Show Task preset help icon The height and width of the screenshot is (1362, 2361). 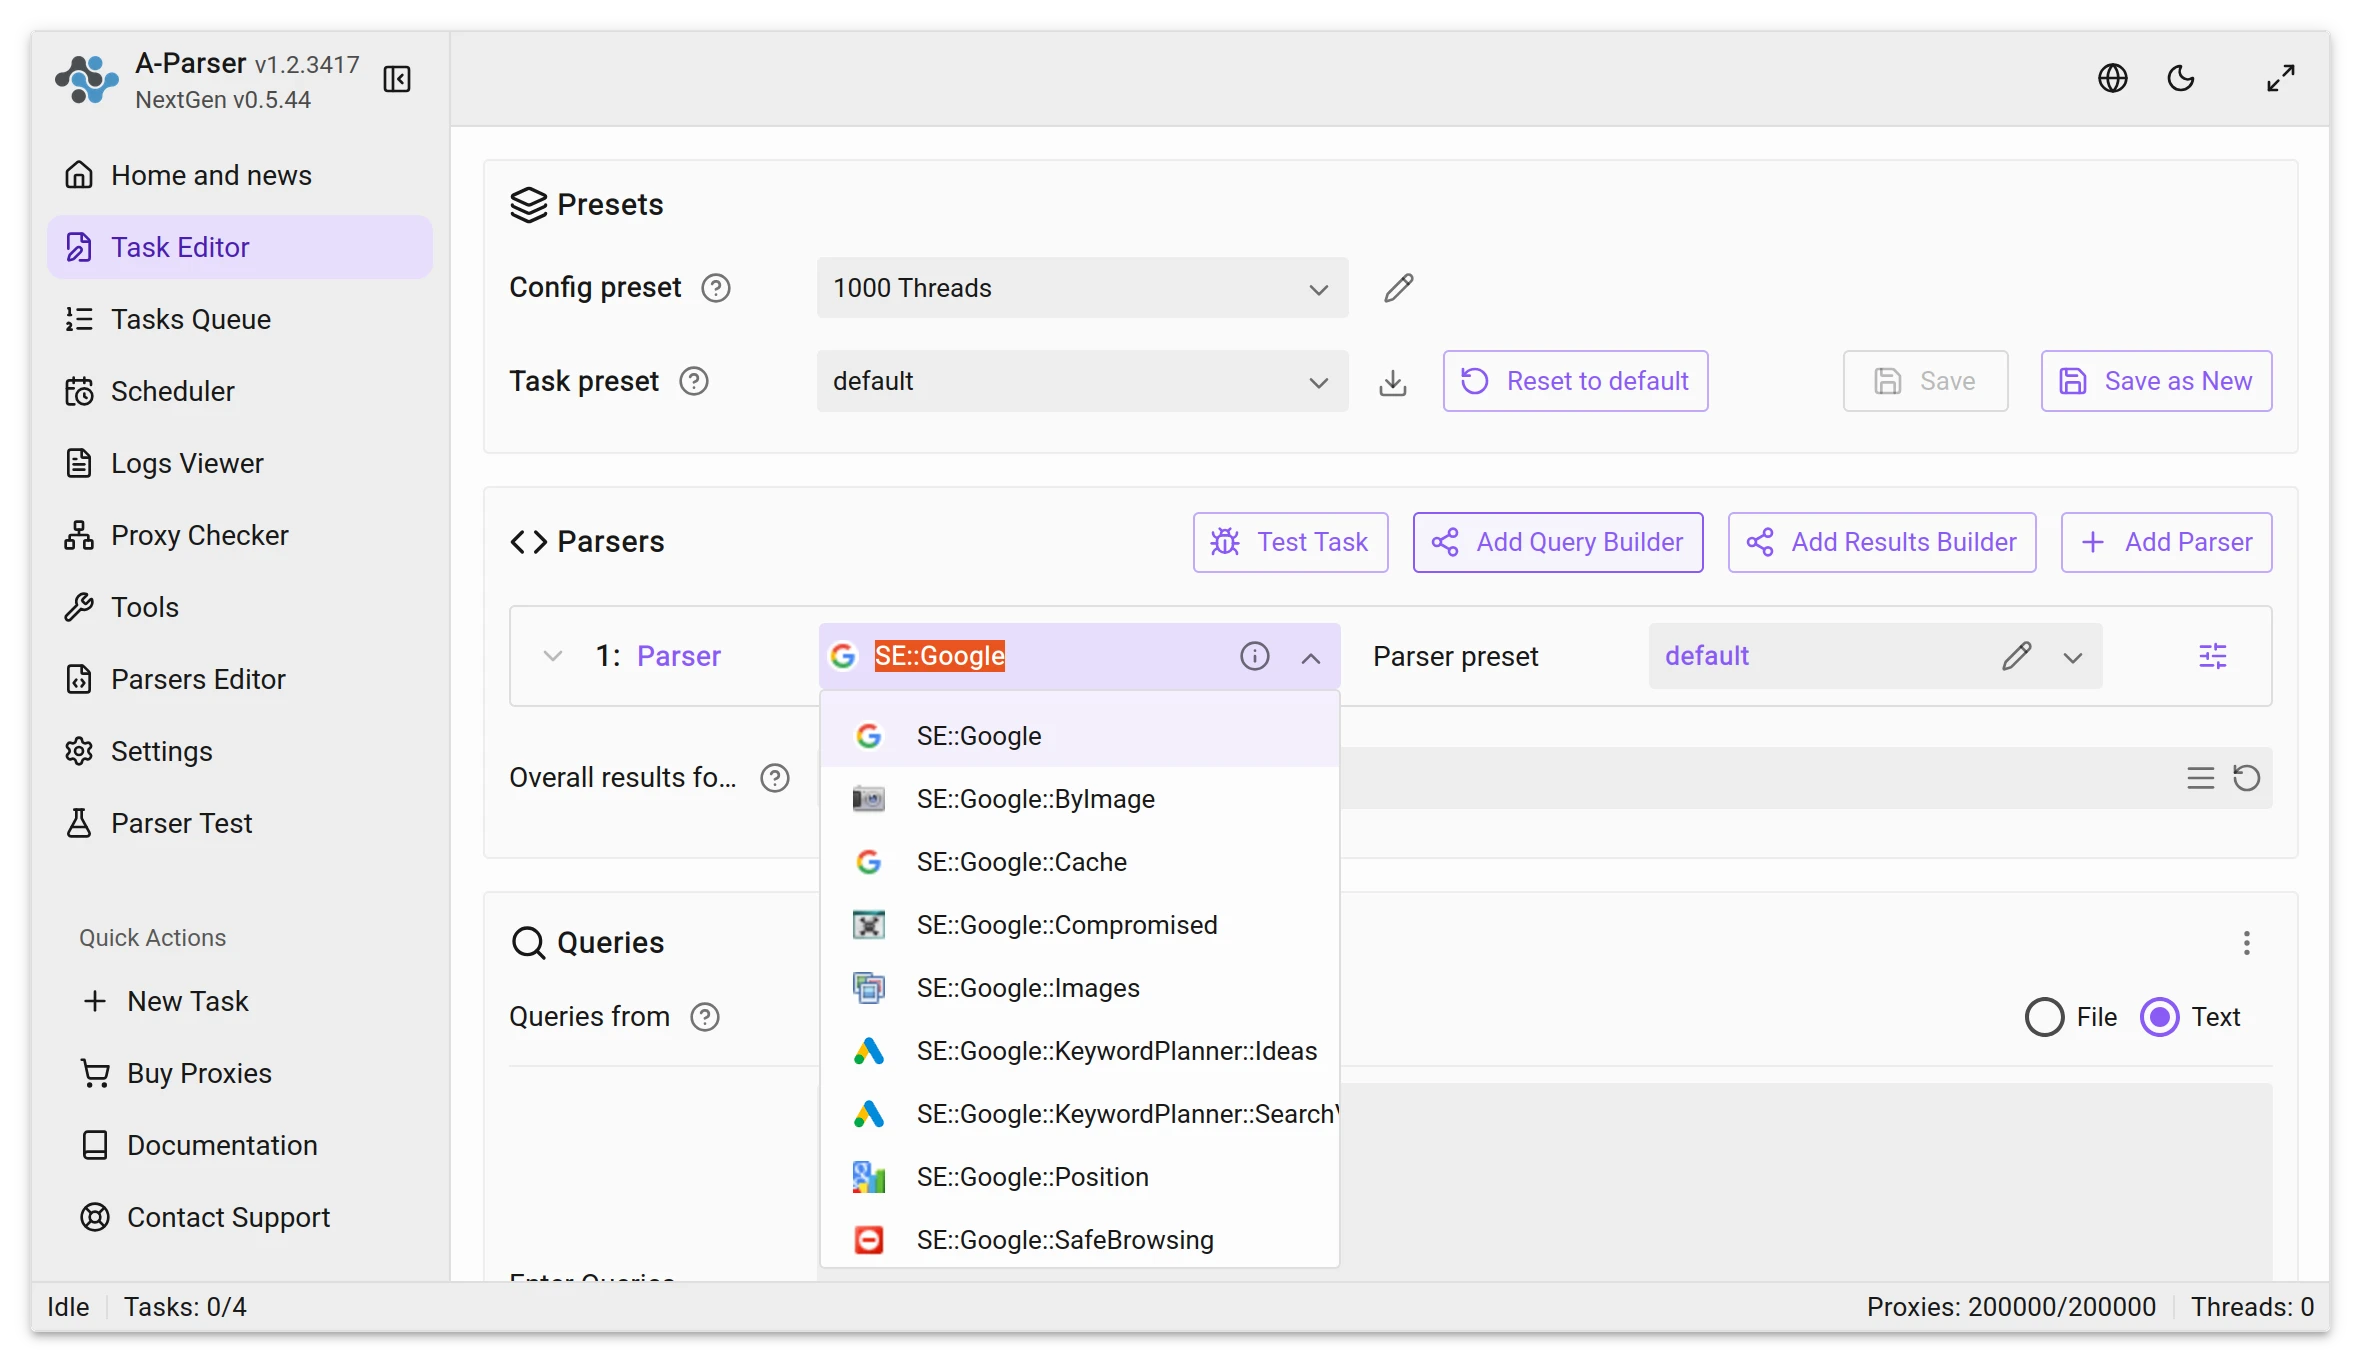click(x=693, y=381)
